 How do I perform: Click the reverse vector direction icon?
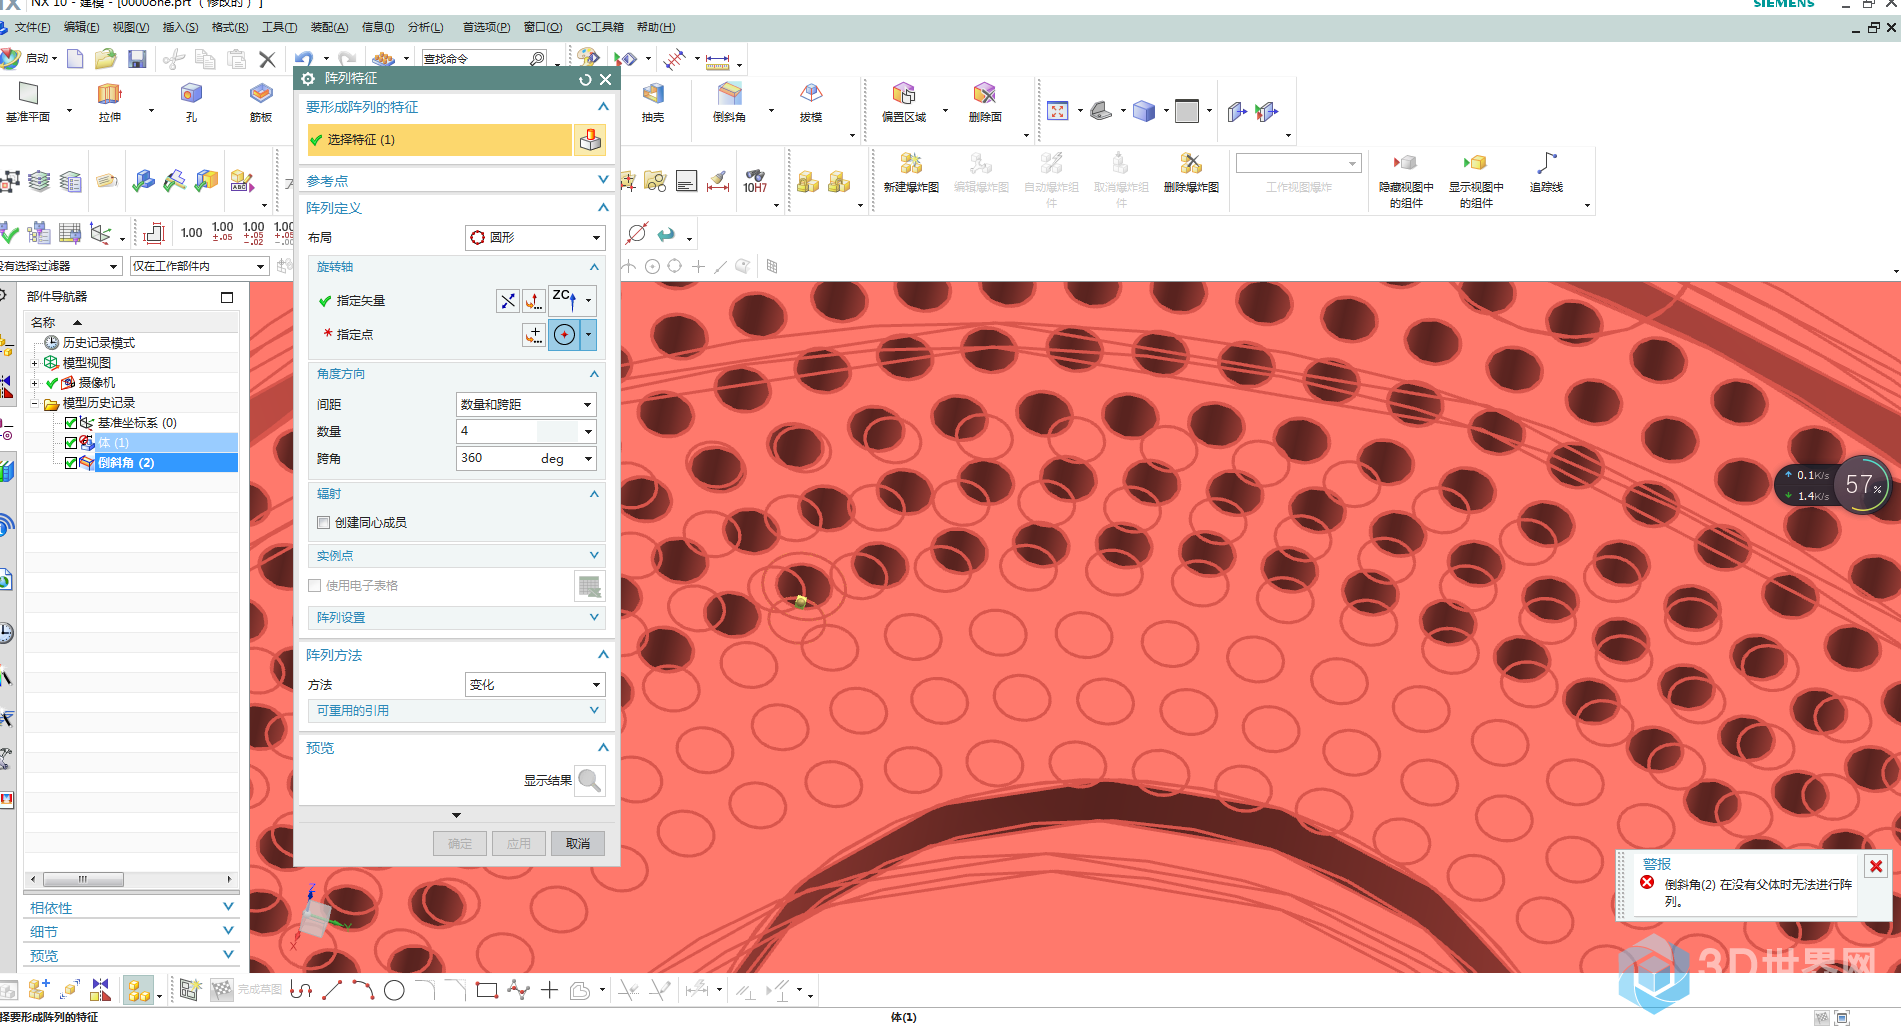pos(508,301)
